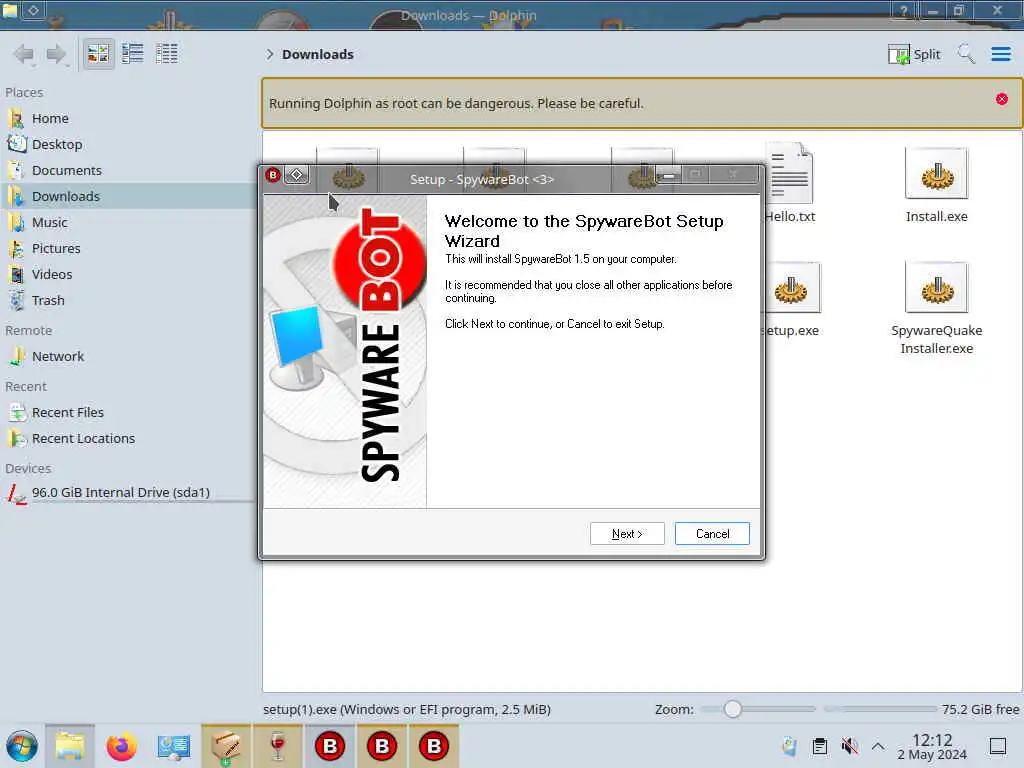Screen dimensions: 1024x768
Task: Select the SpywareQuake Installer.exe file
Action: pyautogui.click(x=936, y=308)
